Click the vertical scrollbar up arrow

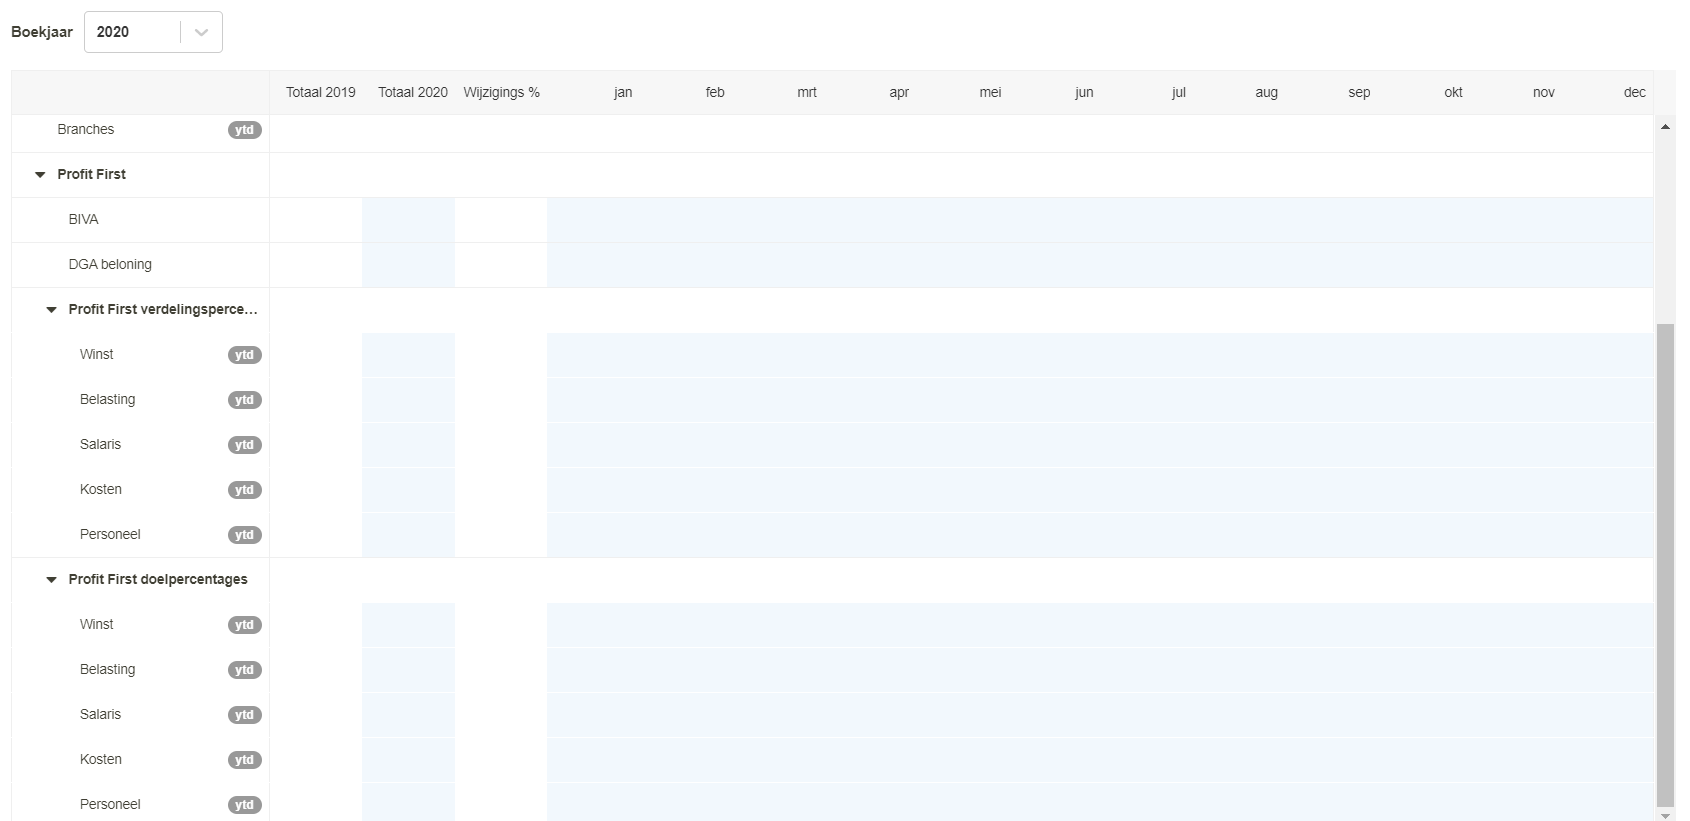(x=1665, y=126)
